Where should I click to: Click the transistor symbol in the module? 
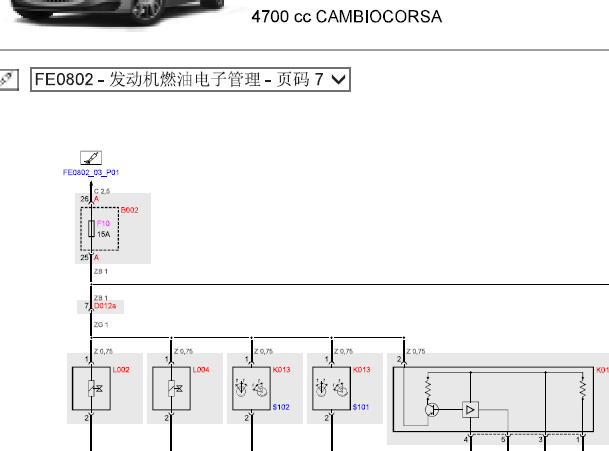(x=432, y=410)
